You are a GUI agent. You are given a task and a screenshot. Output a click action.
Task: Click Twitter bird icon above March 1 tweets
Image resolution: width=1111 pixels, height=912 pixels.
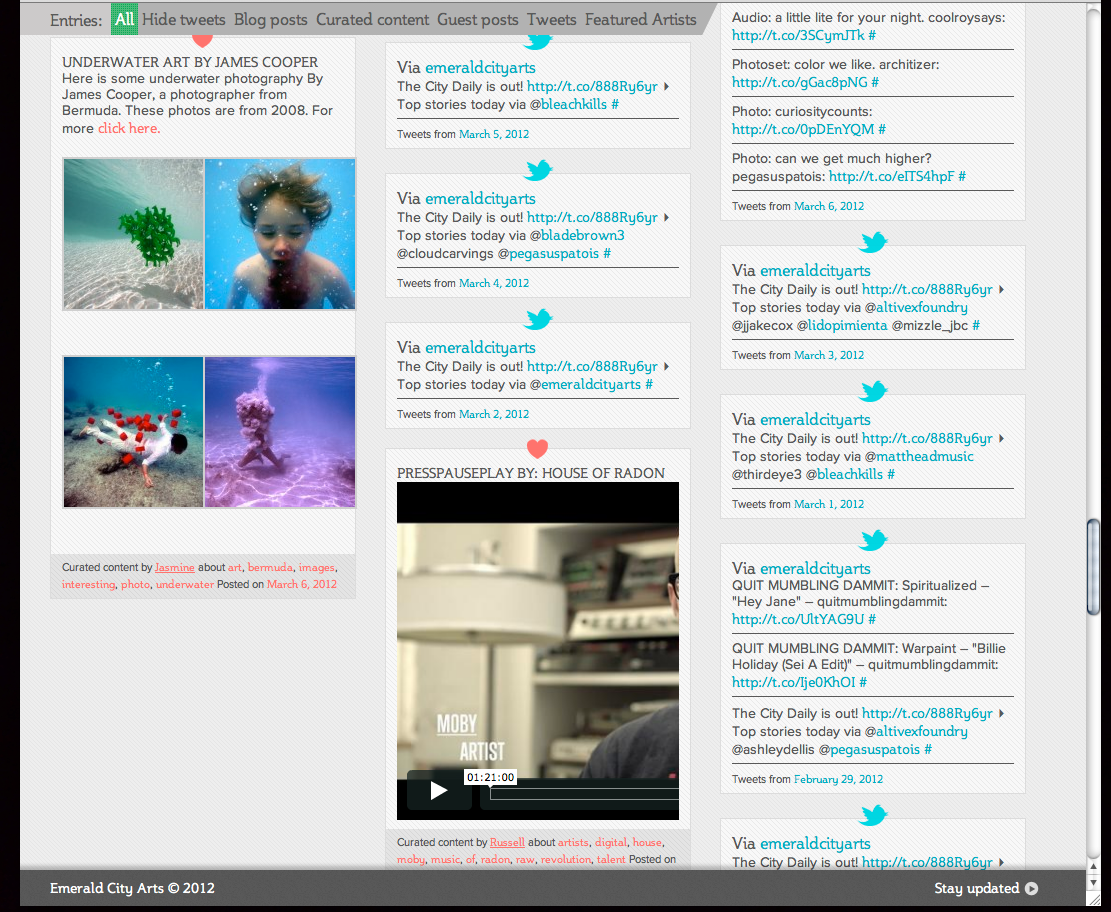873,391
